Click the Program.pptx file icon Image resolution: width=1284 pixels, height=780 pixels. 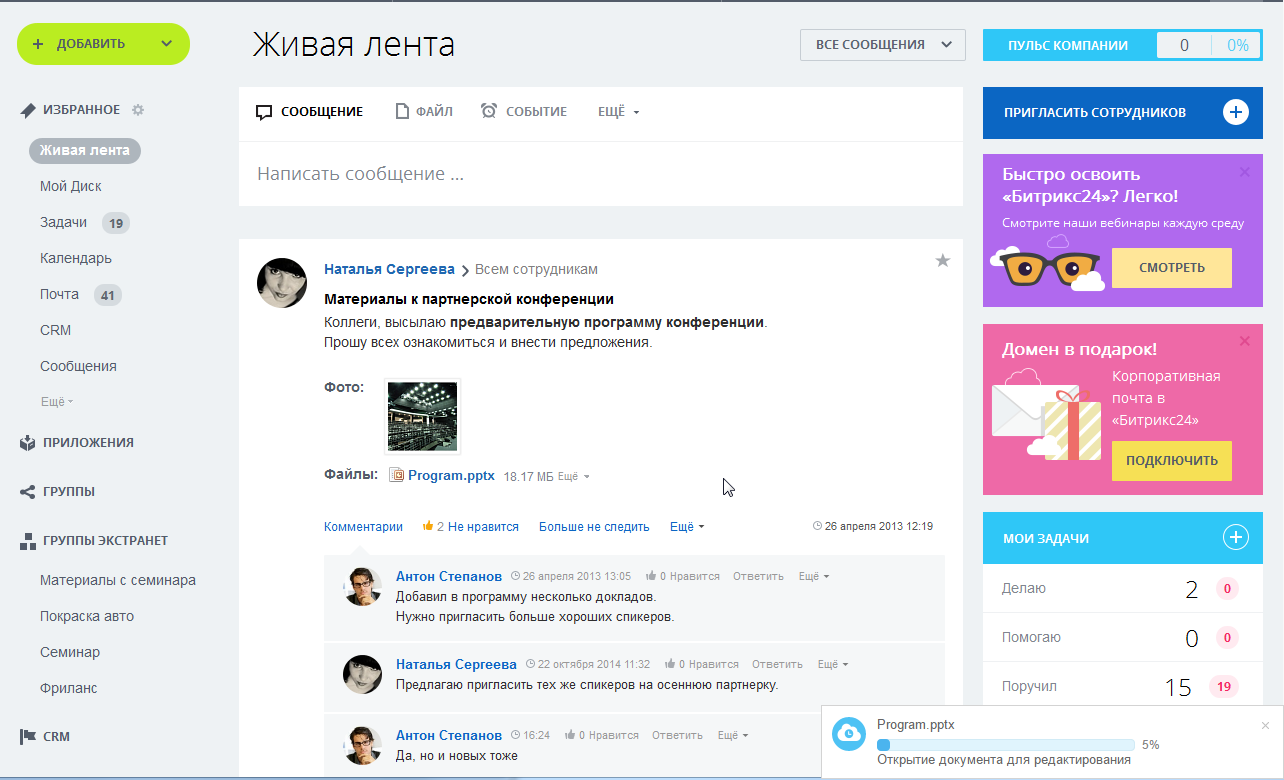click(x=397, y=476)
